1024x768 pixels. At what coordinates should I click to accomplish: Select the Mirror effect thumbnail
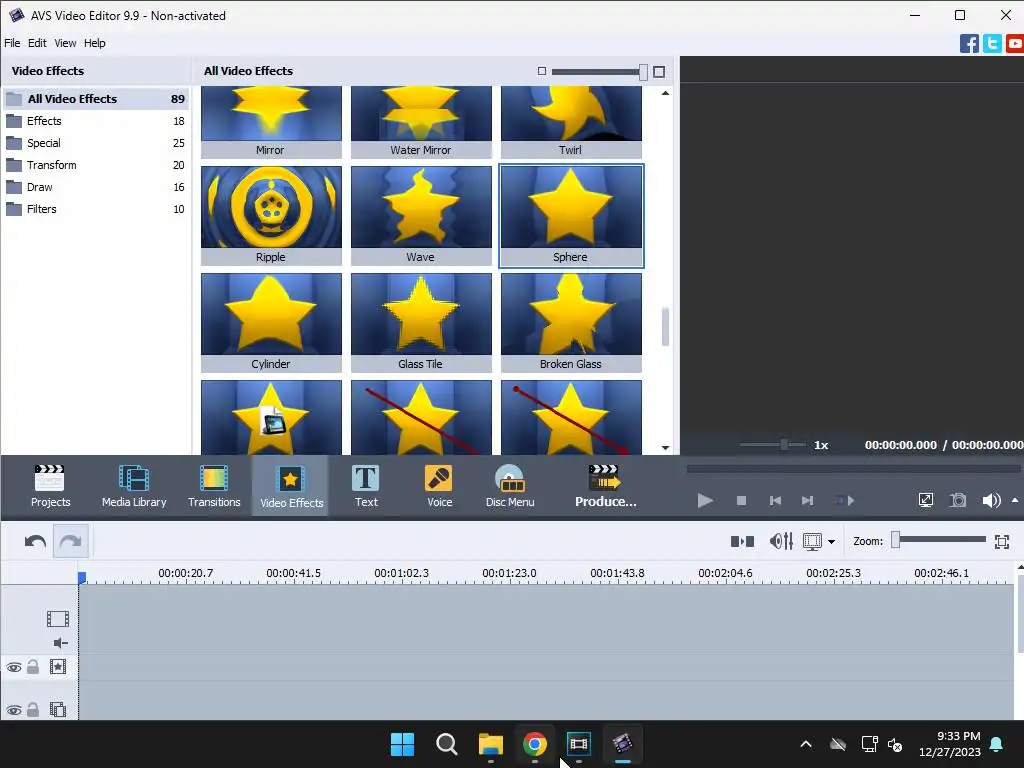coord(271,122)
